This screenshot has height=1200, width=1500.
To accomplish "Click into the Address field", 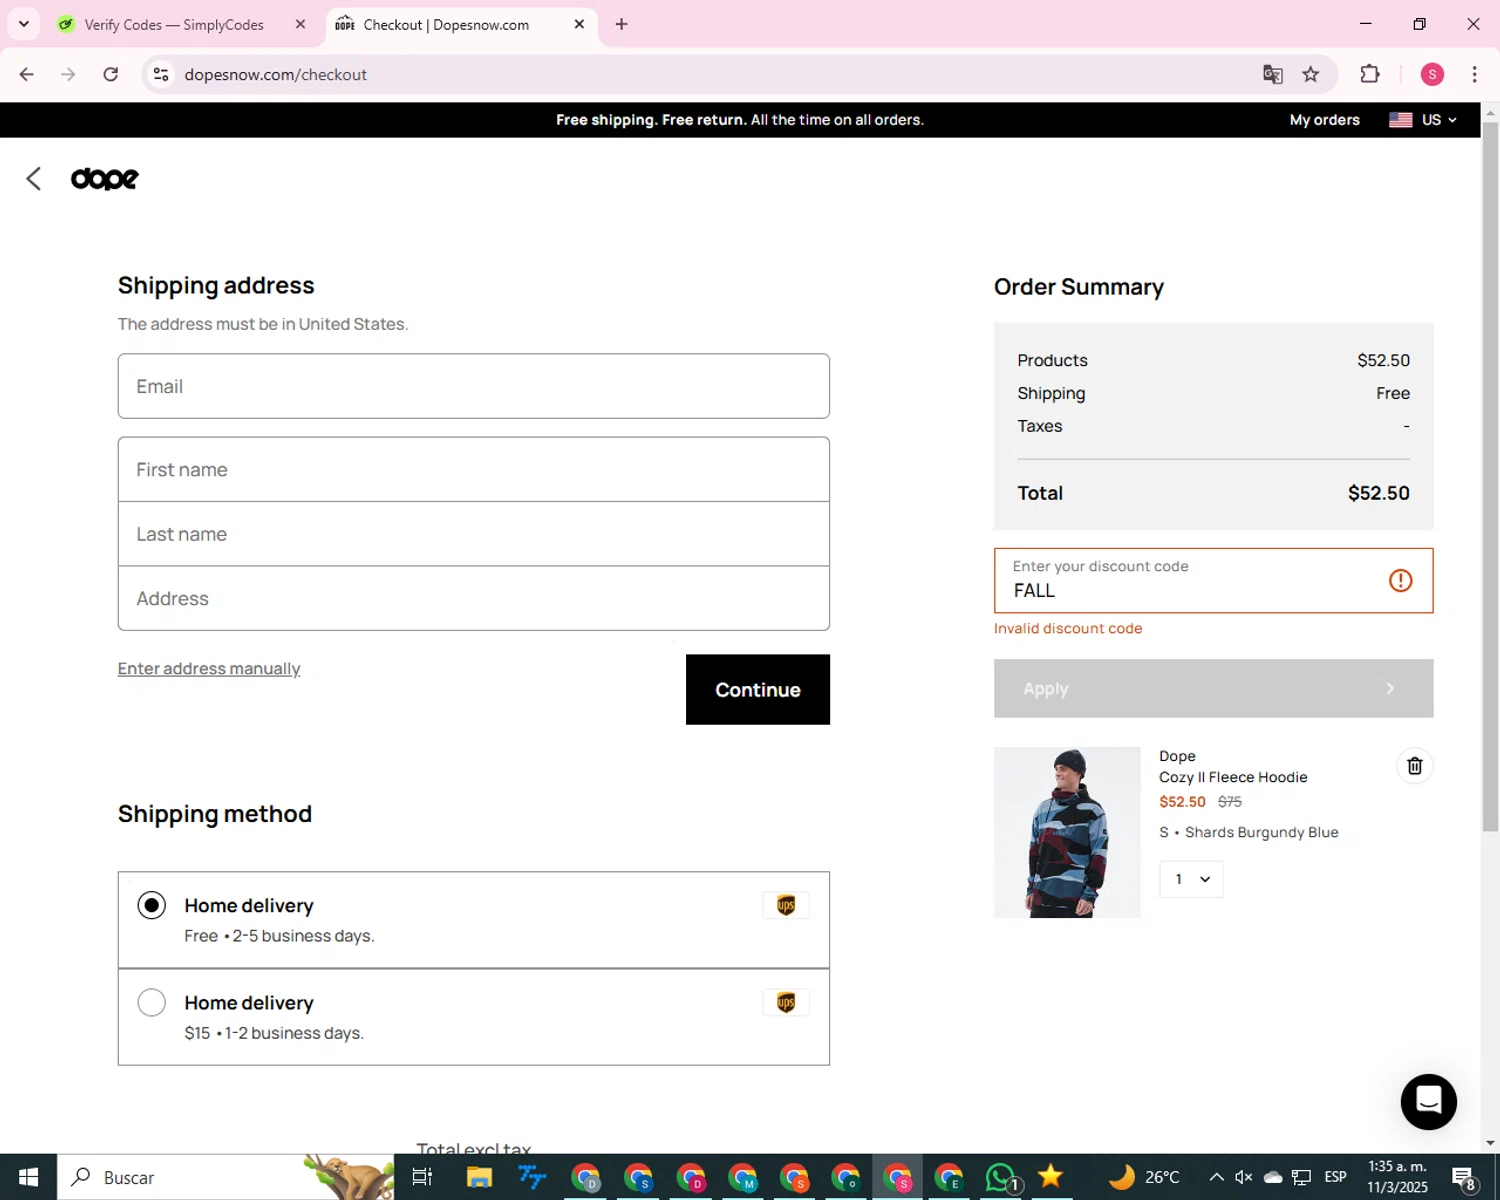I will tap(474, 599).
